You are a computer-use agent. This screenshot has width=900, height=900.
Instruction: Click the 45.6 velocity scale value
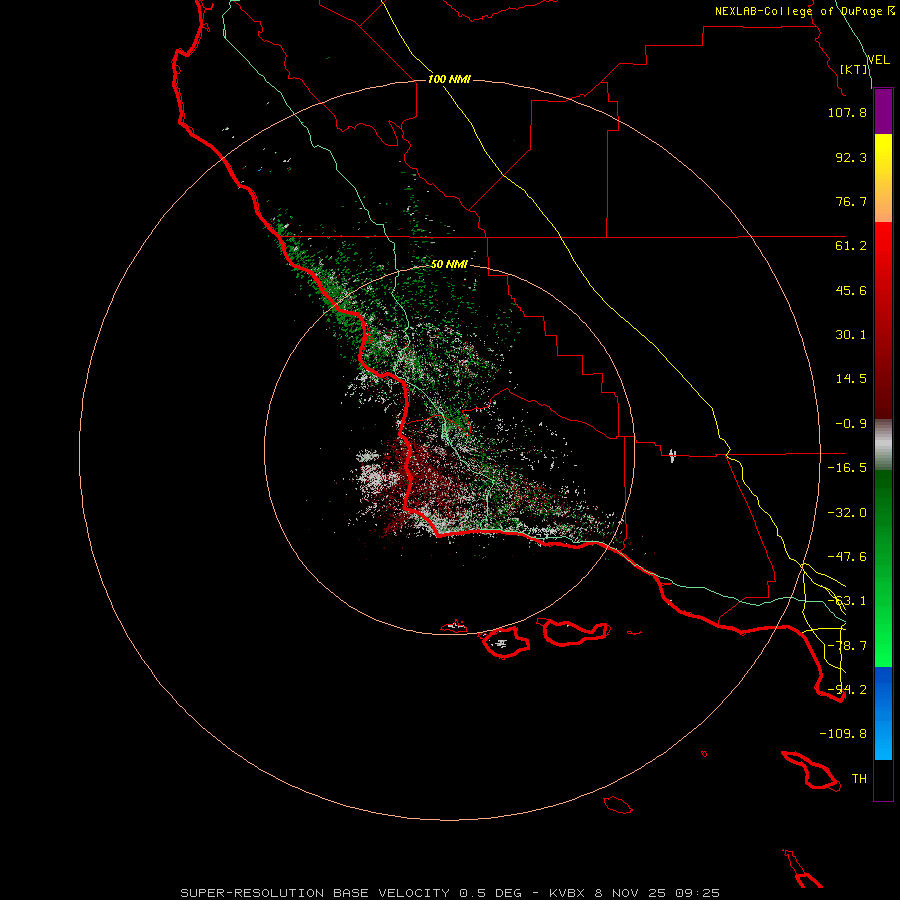[x=851, y=290]
